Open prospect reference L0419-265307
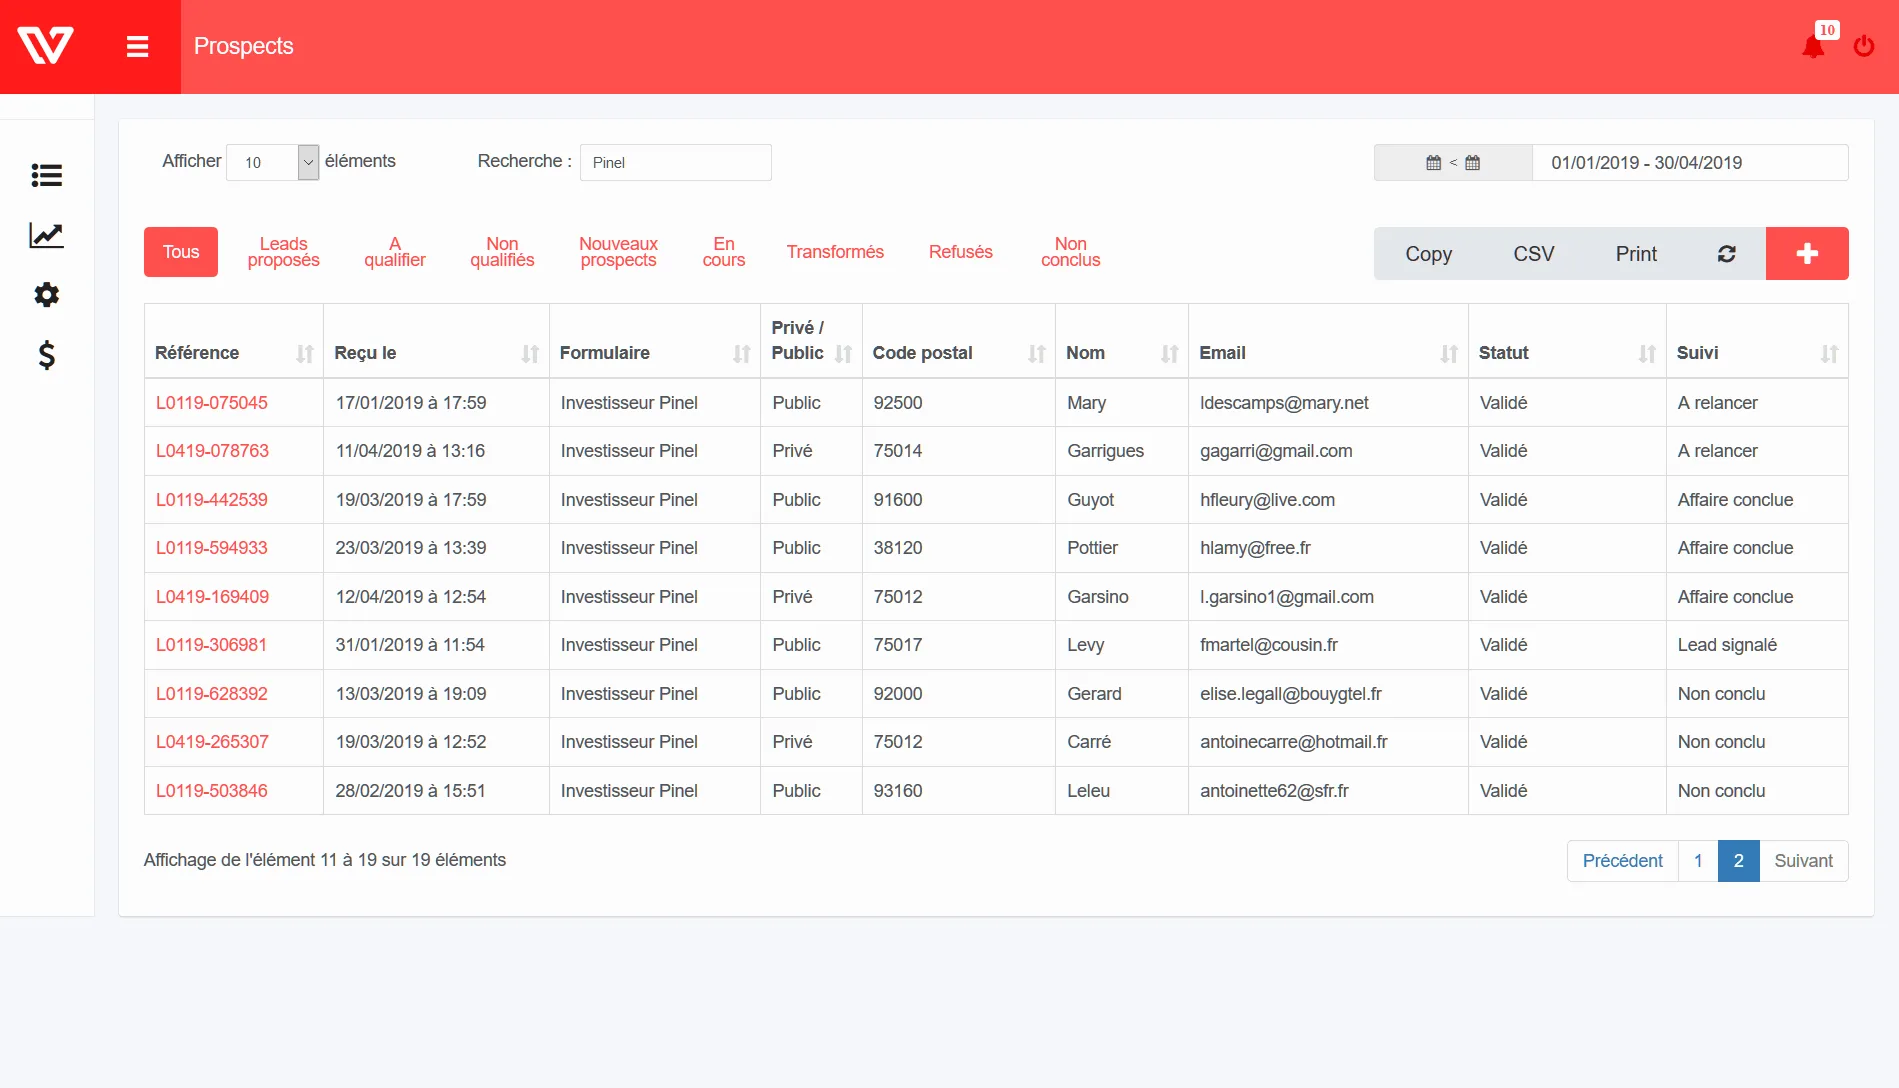 click(x=212, y=742)
